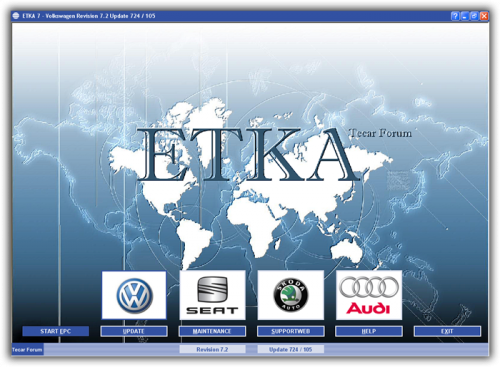The height and width of the screenshot is (367, 500).
Task: Select the Volkswagen brand logo
Action: (x=134, y=295)
